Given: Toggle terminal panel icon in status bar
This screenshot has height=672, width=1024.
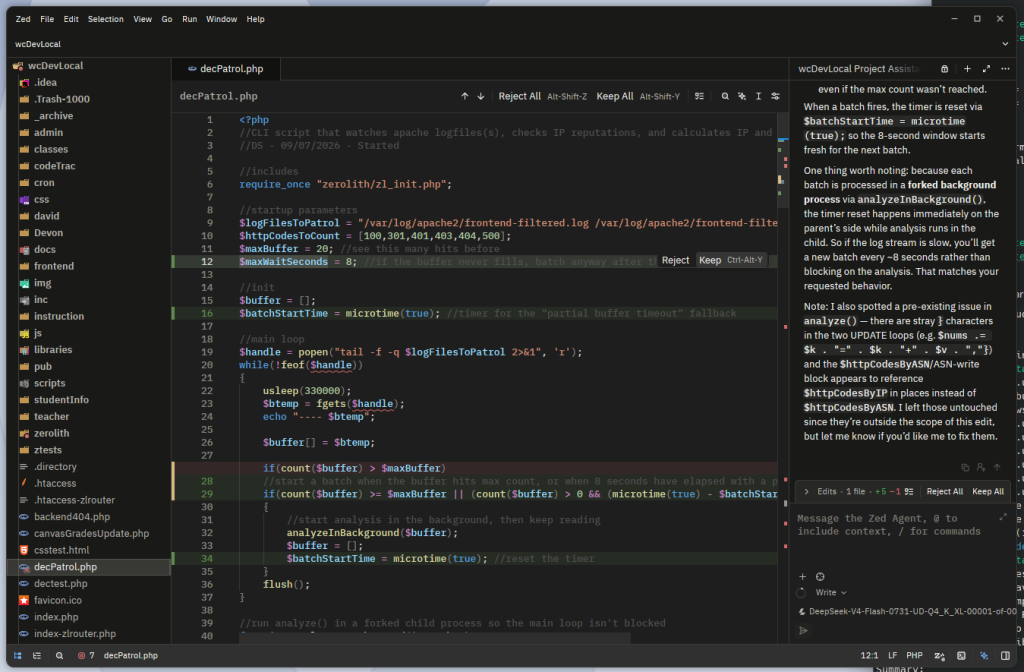Looking at the screenshot, I should (x=961, y=656).
